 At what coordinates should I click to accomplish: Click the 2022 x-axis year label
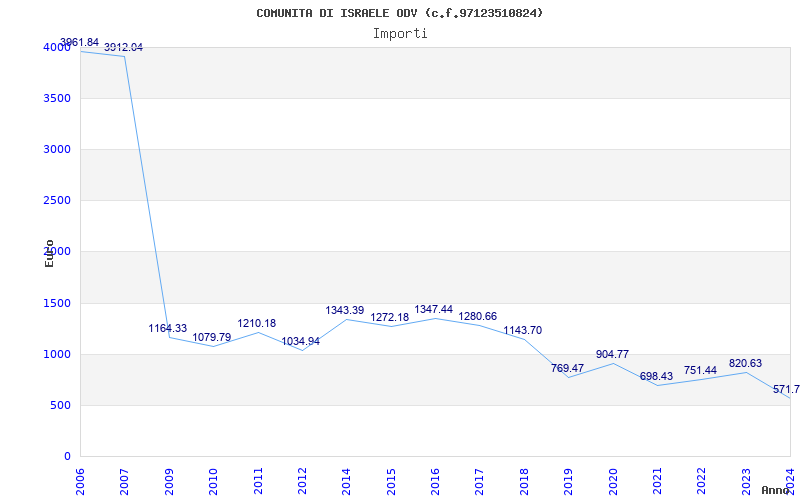pos(702,481)
